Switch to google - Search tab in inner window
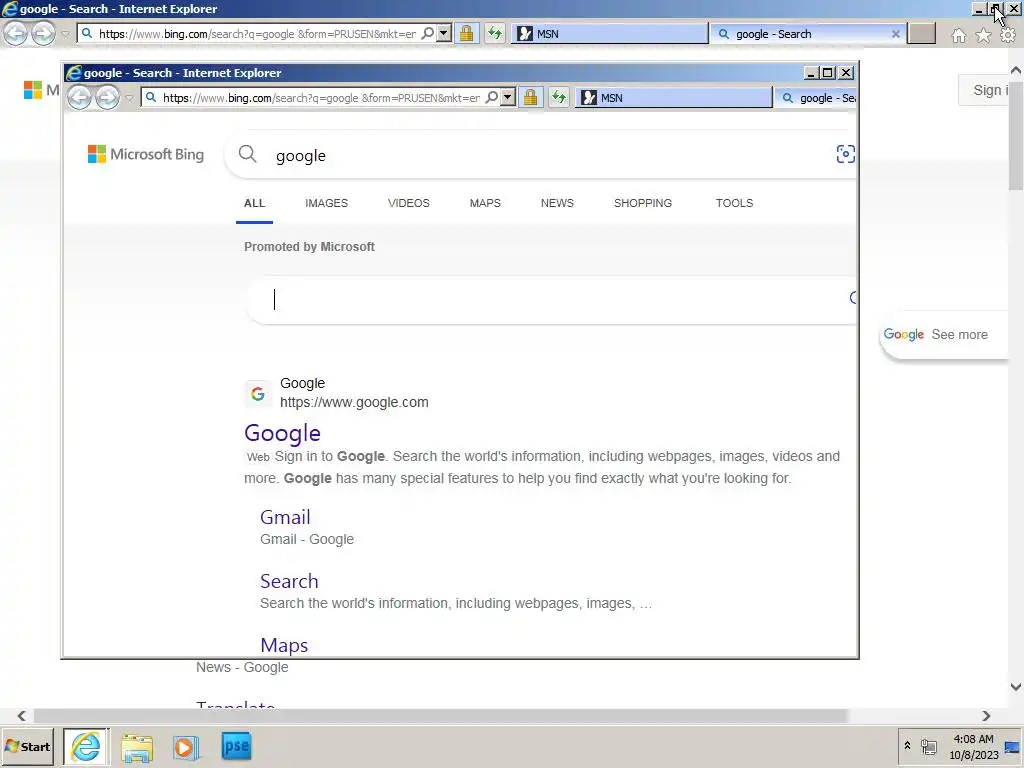 tap(816, 98)
